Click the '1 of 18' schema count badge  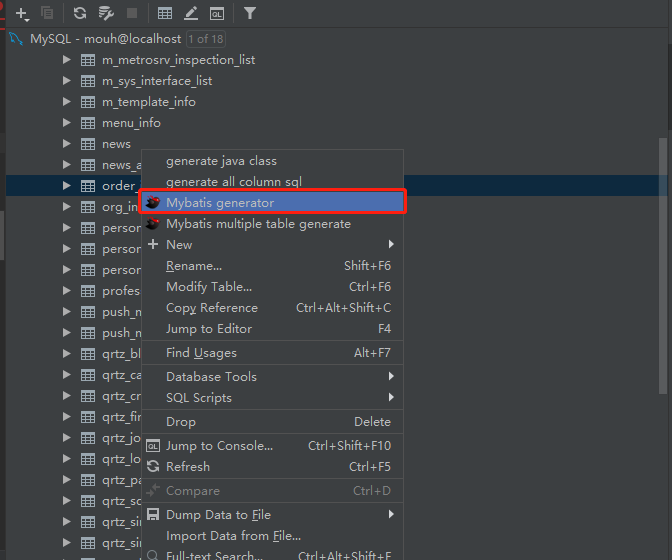pyautogui.click(x=206, y=39)
